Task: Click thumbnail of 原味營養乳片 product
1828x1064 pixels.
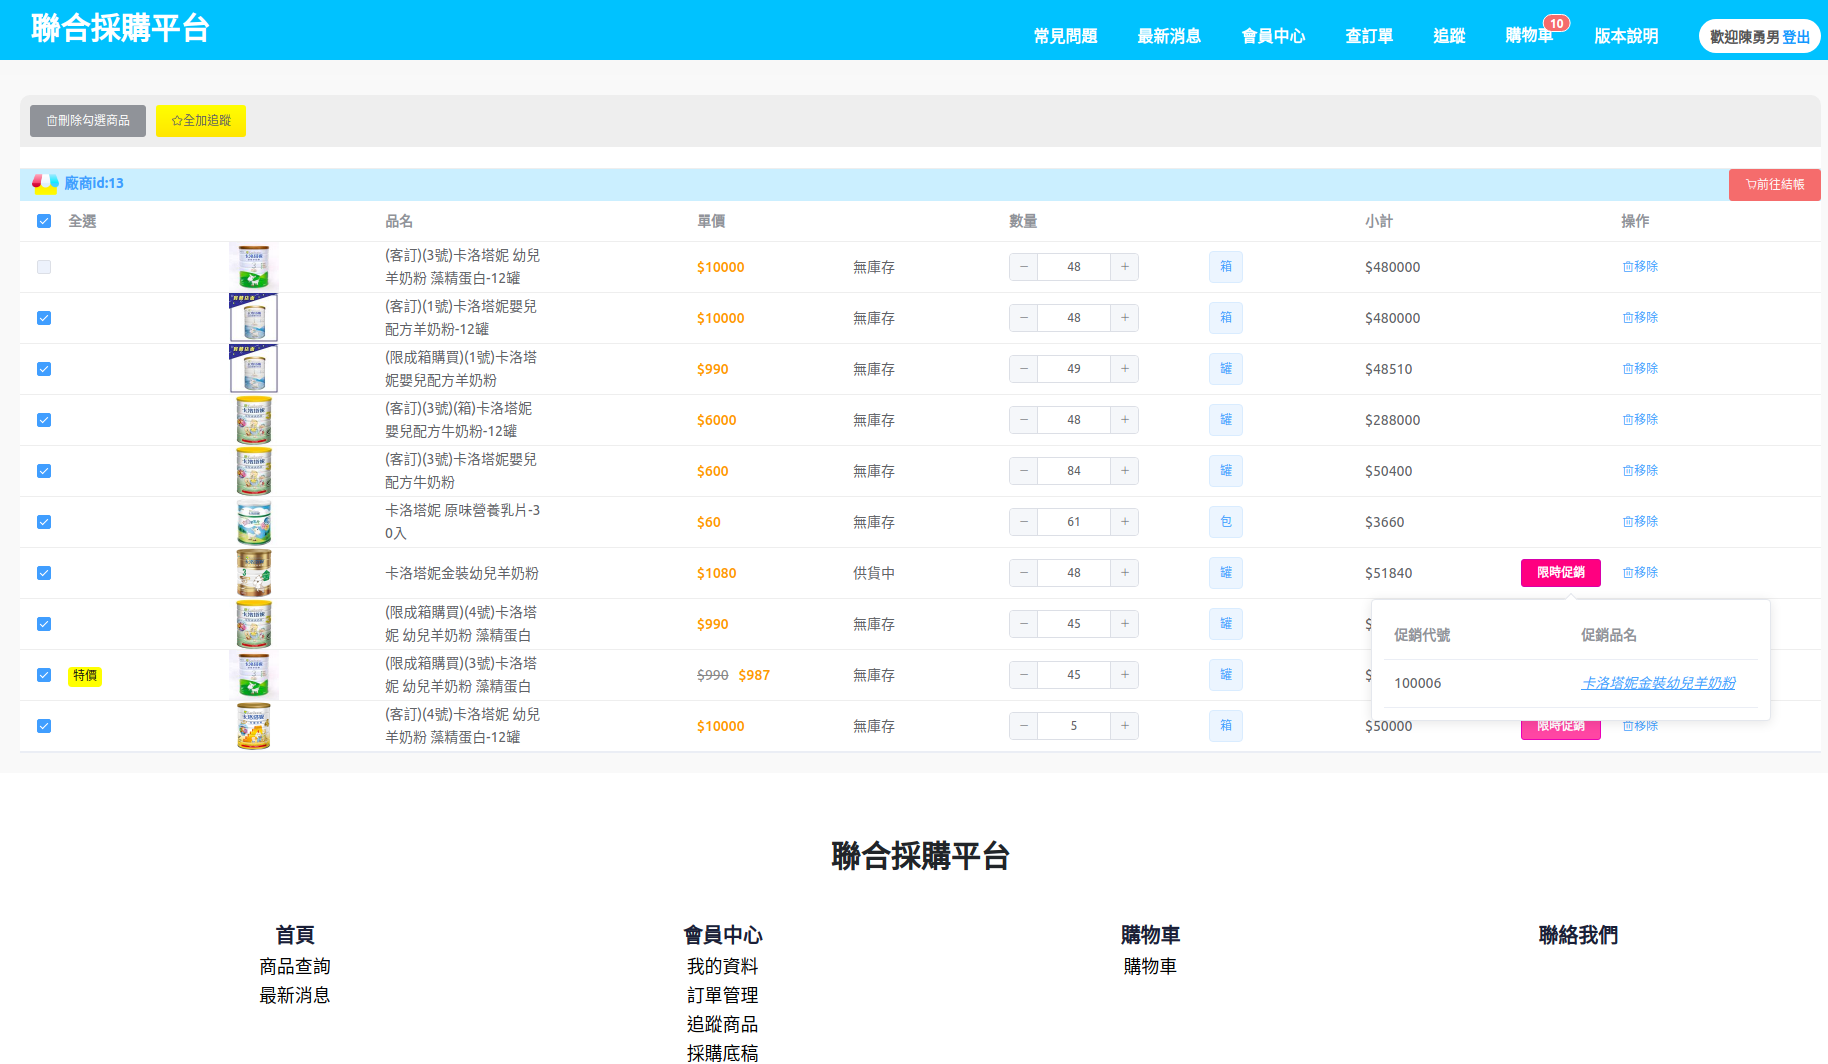Action: pos(254,522)
